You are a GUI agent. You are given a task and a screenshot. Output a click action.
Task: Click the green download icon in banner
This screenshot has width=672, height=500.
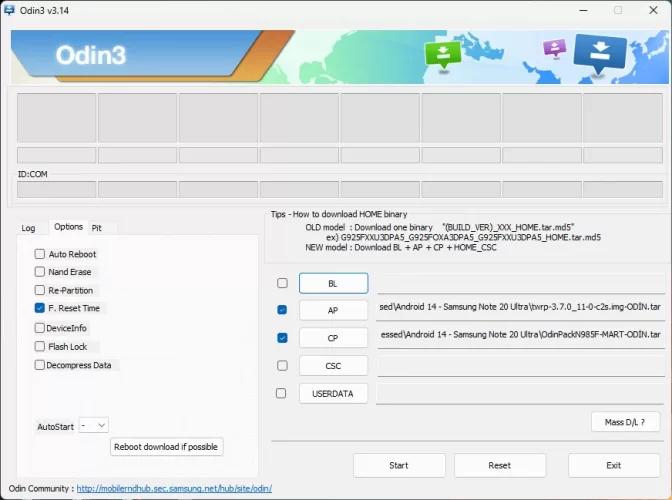point(439,54)
